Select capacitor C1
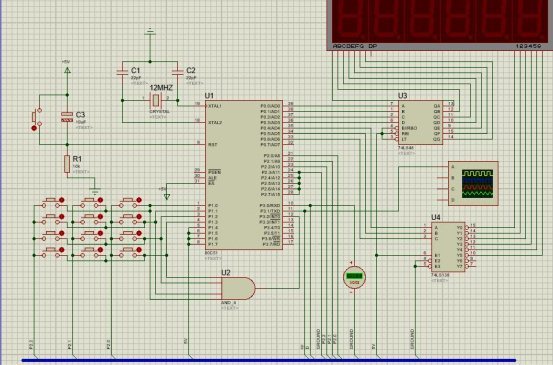Image resolution: width=553 pixels, height=365 pixels. click(122, 72)
